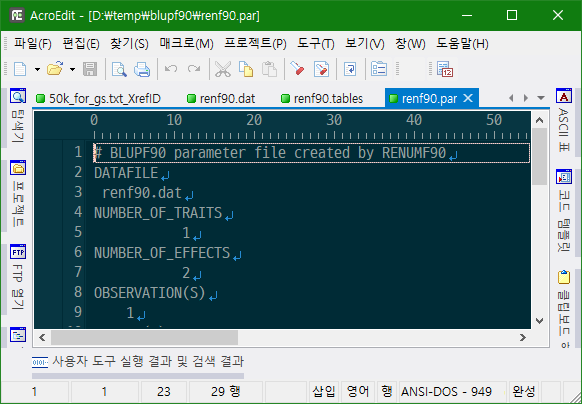582x404 pixels.
Task: Click the NUMBER_OF_EFFECTS line
Action: [x=162, y=254]
